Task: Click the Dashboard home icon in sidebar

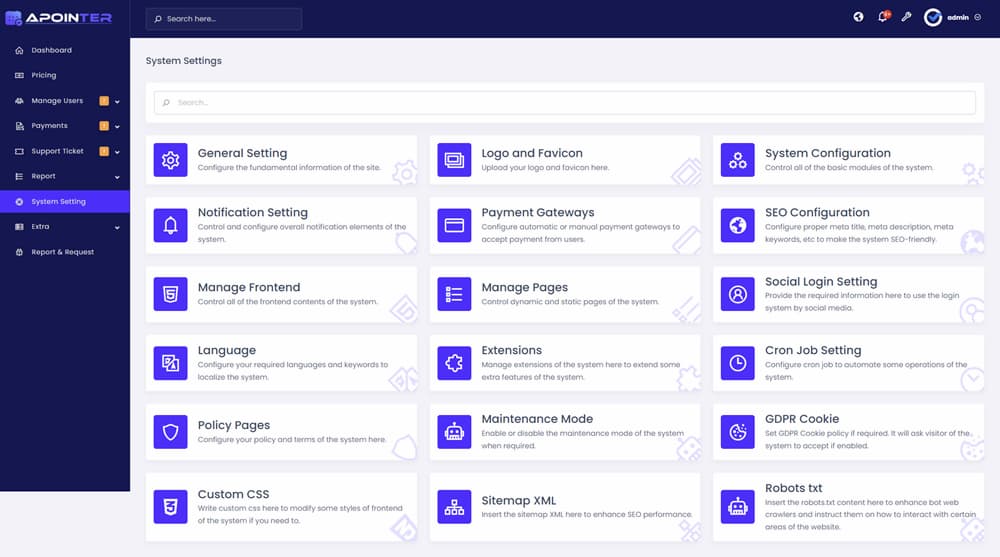Action: click(19, 50)
